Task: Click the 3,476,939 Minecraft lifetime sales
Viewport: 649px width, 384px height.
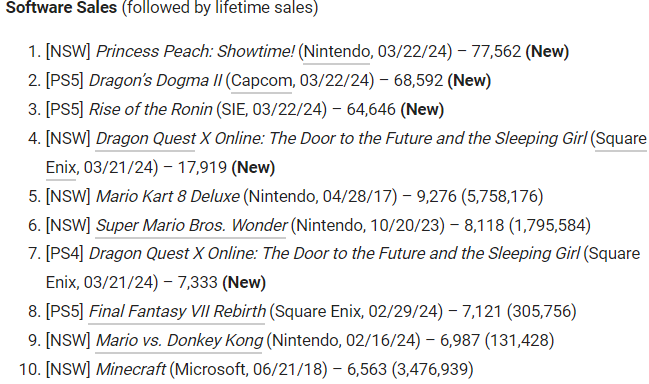Action: (433, 370)
